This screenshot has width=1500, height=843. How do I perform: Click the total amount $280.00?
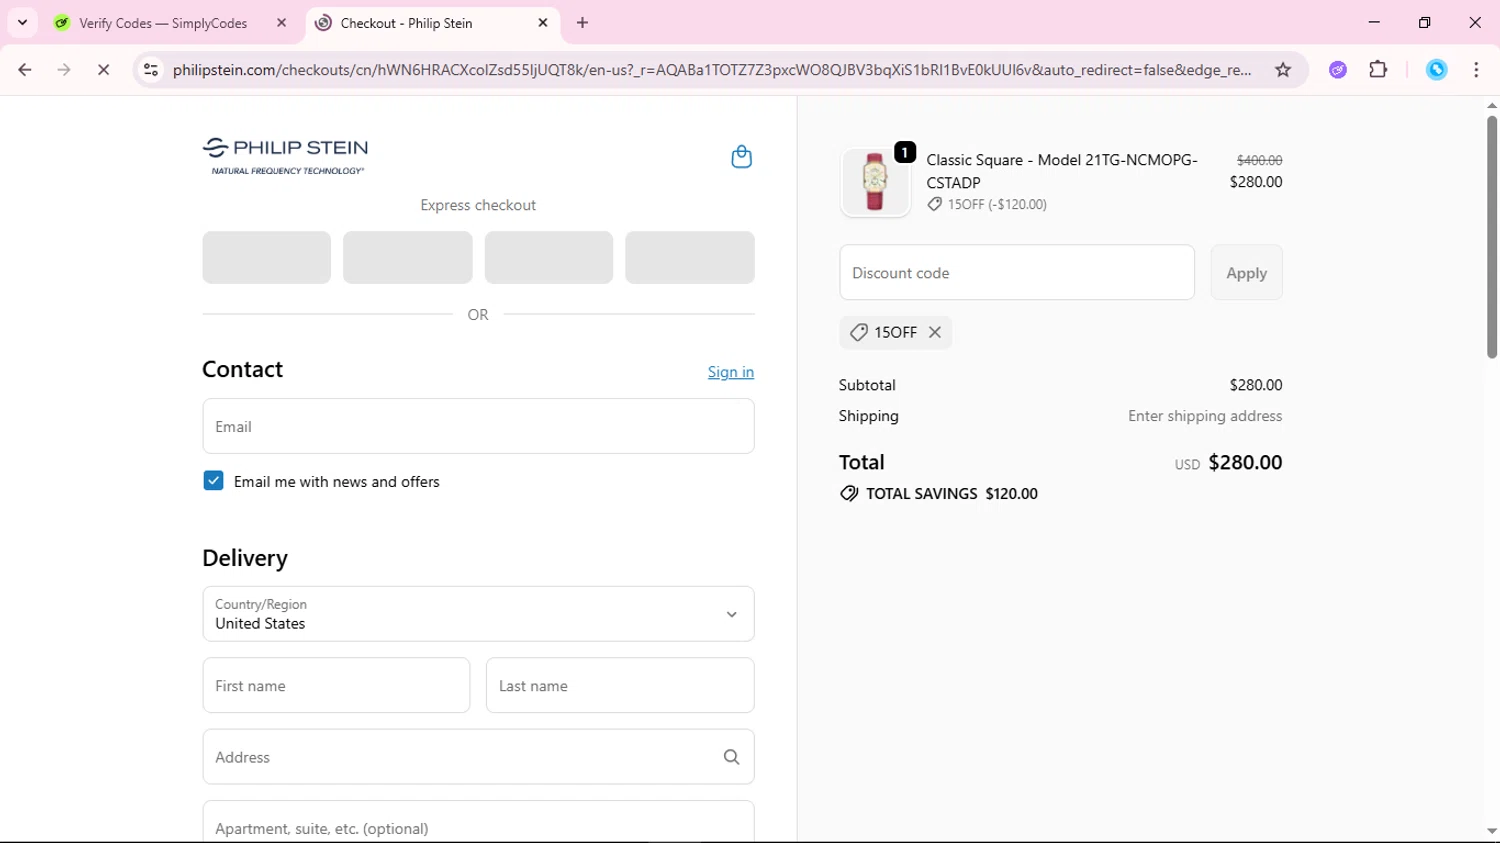tap(1245, 462)
